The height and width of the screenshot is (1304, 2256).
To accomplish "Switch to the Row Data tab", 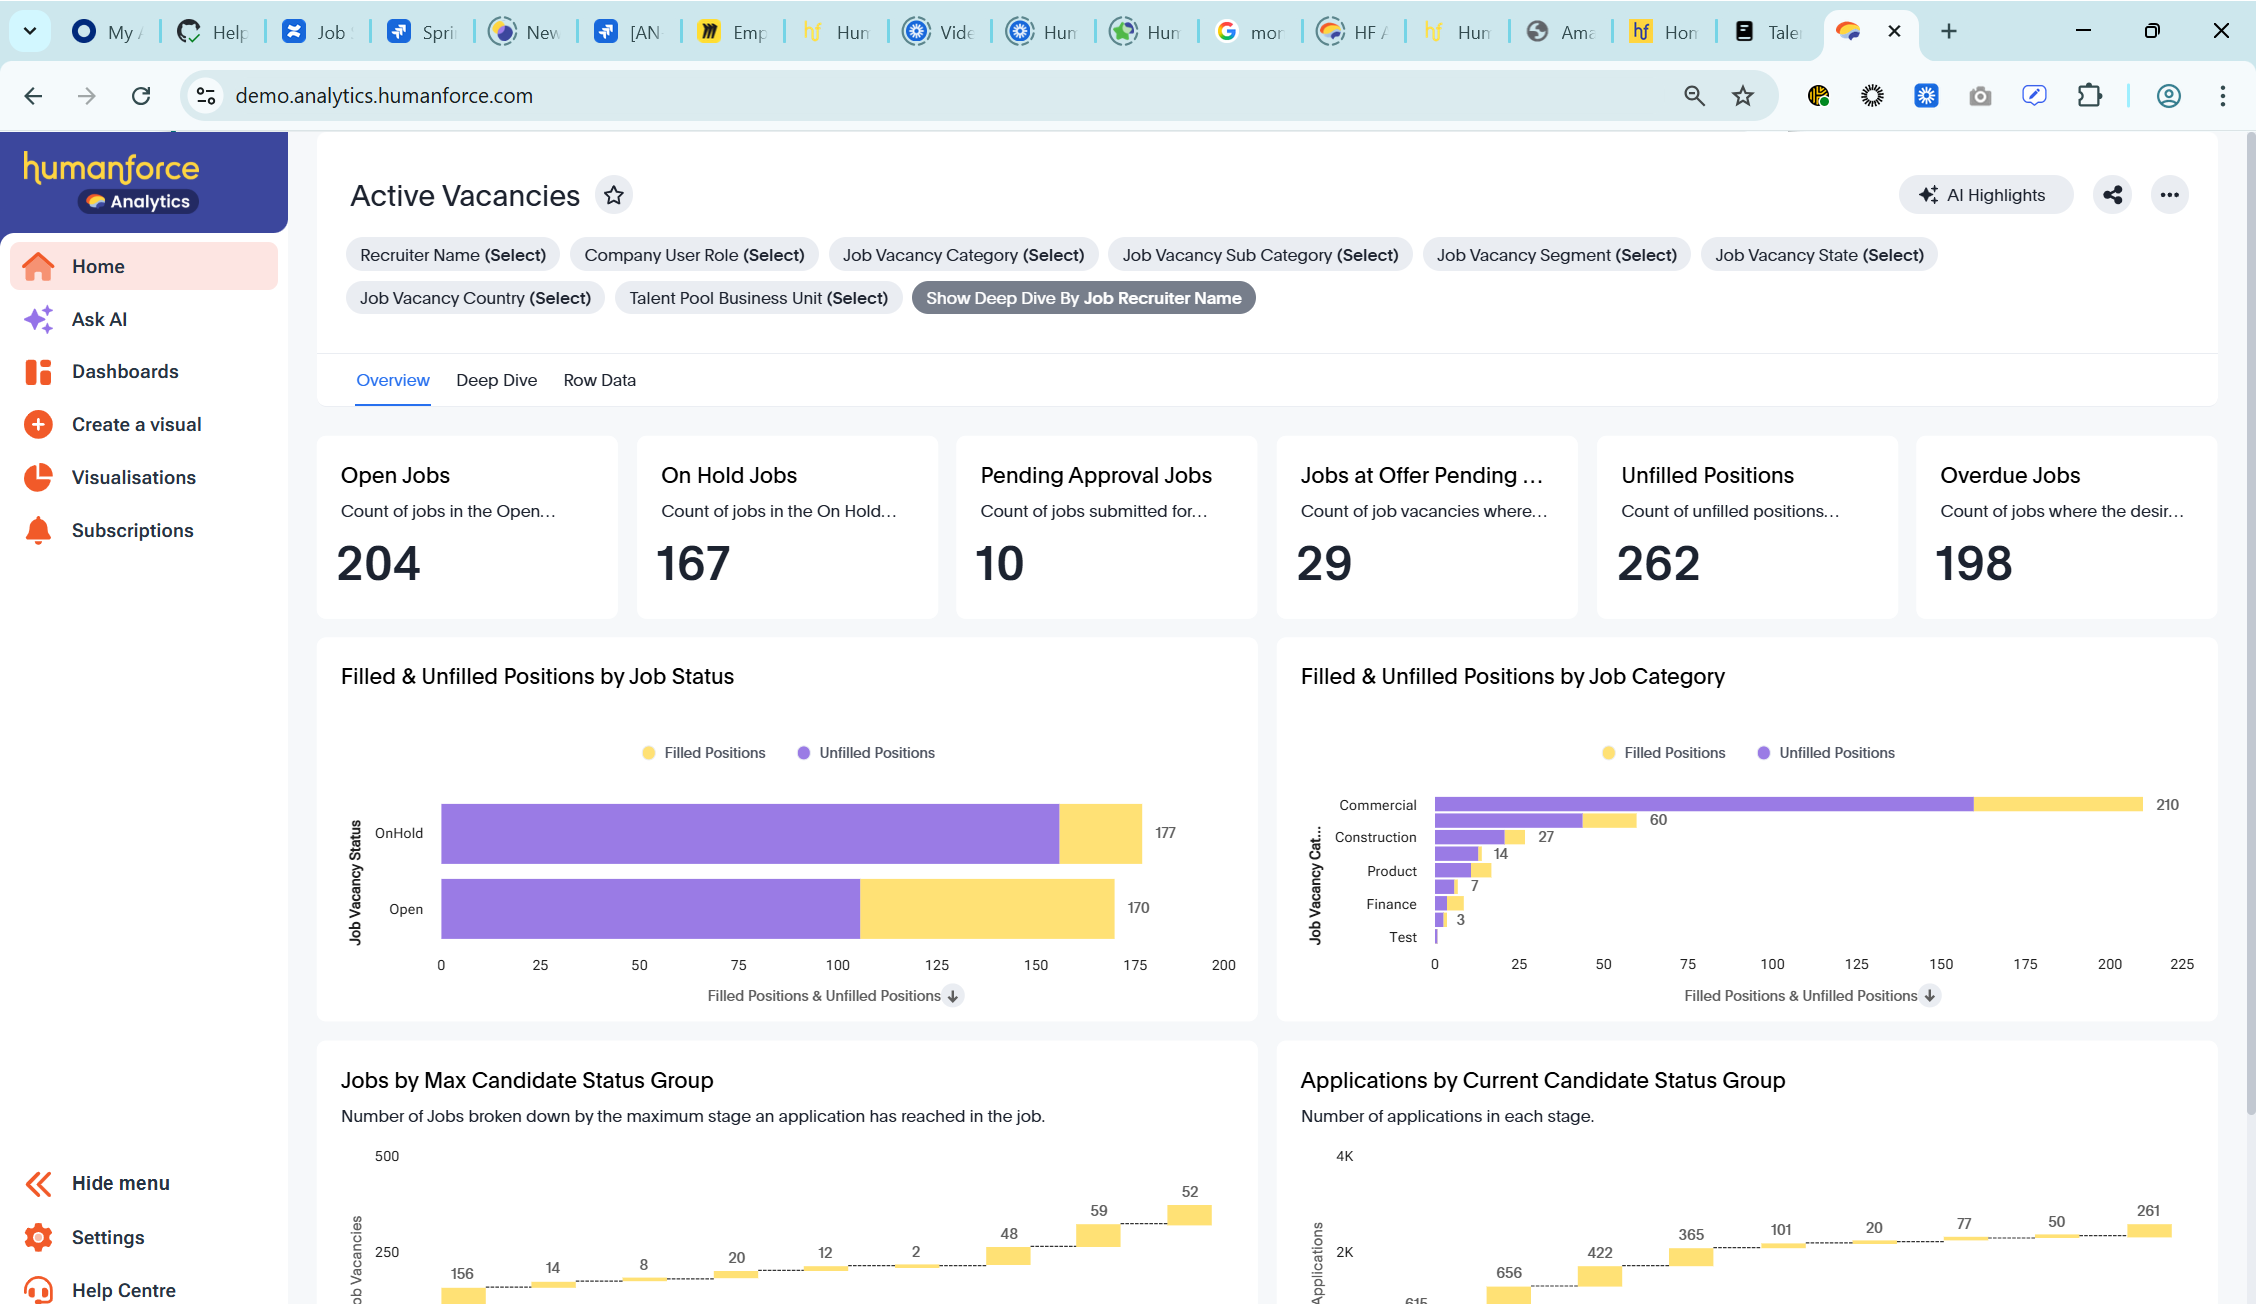I will pos(599,380).
